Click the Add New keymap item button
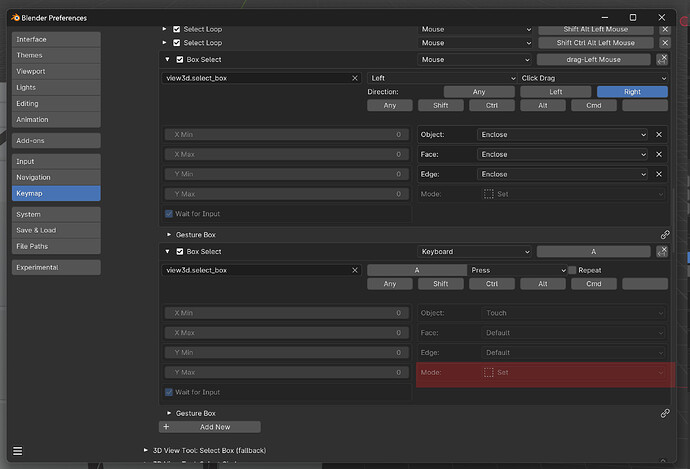Viewport: 690px width, 469px height. pyautogui.click(x=210, y=427)
